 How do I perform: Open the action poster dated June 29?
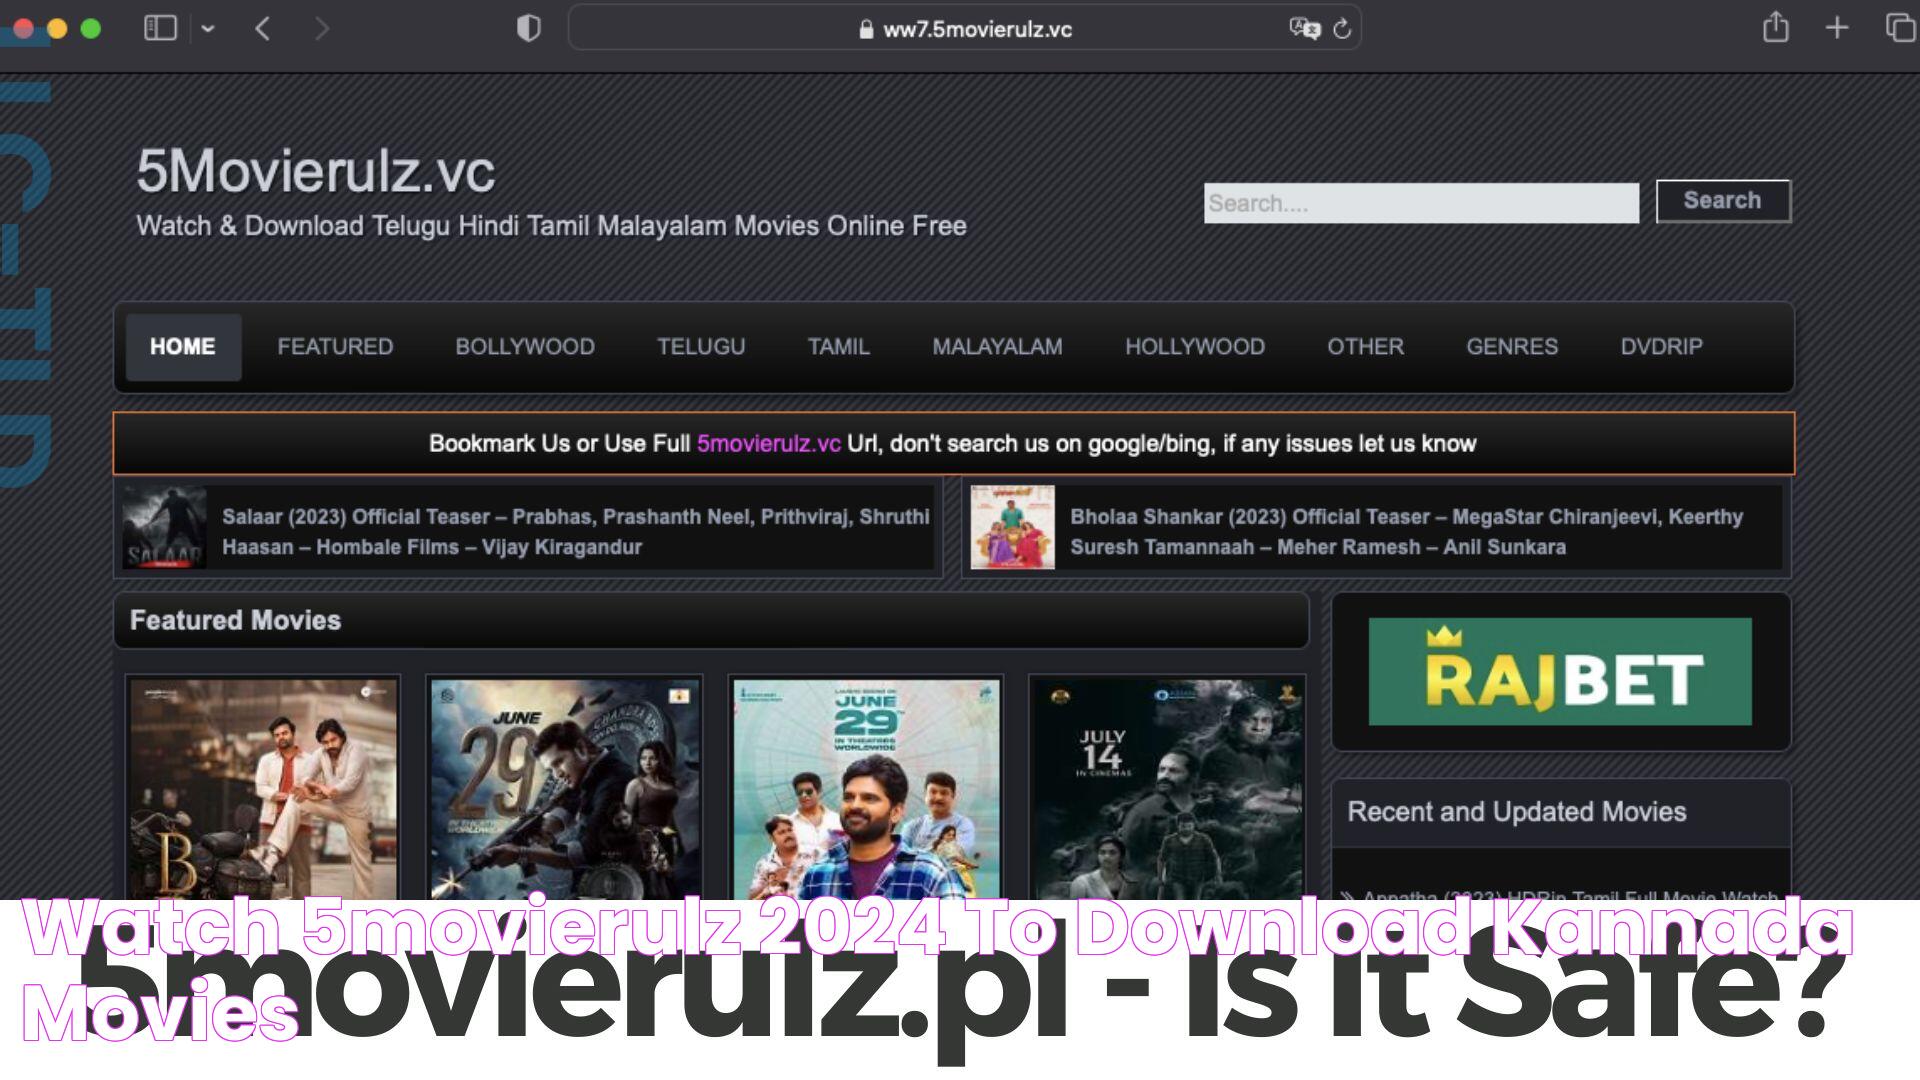[564, 789]
